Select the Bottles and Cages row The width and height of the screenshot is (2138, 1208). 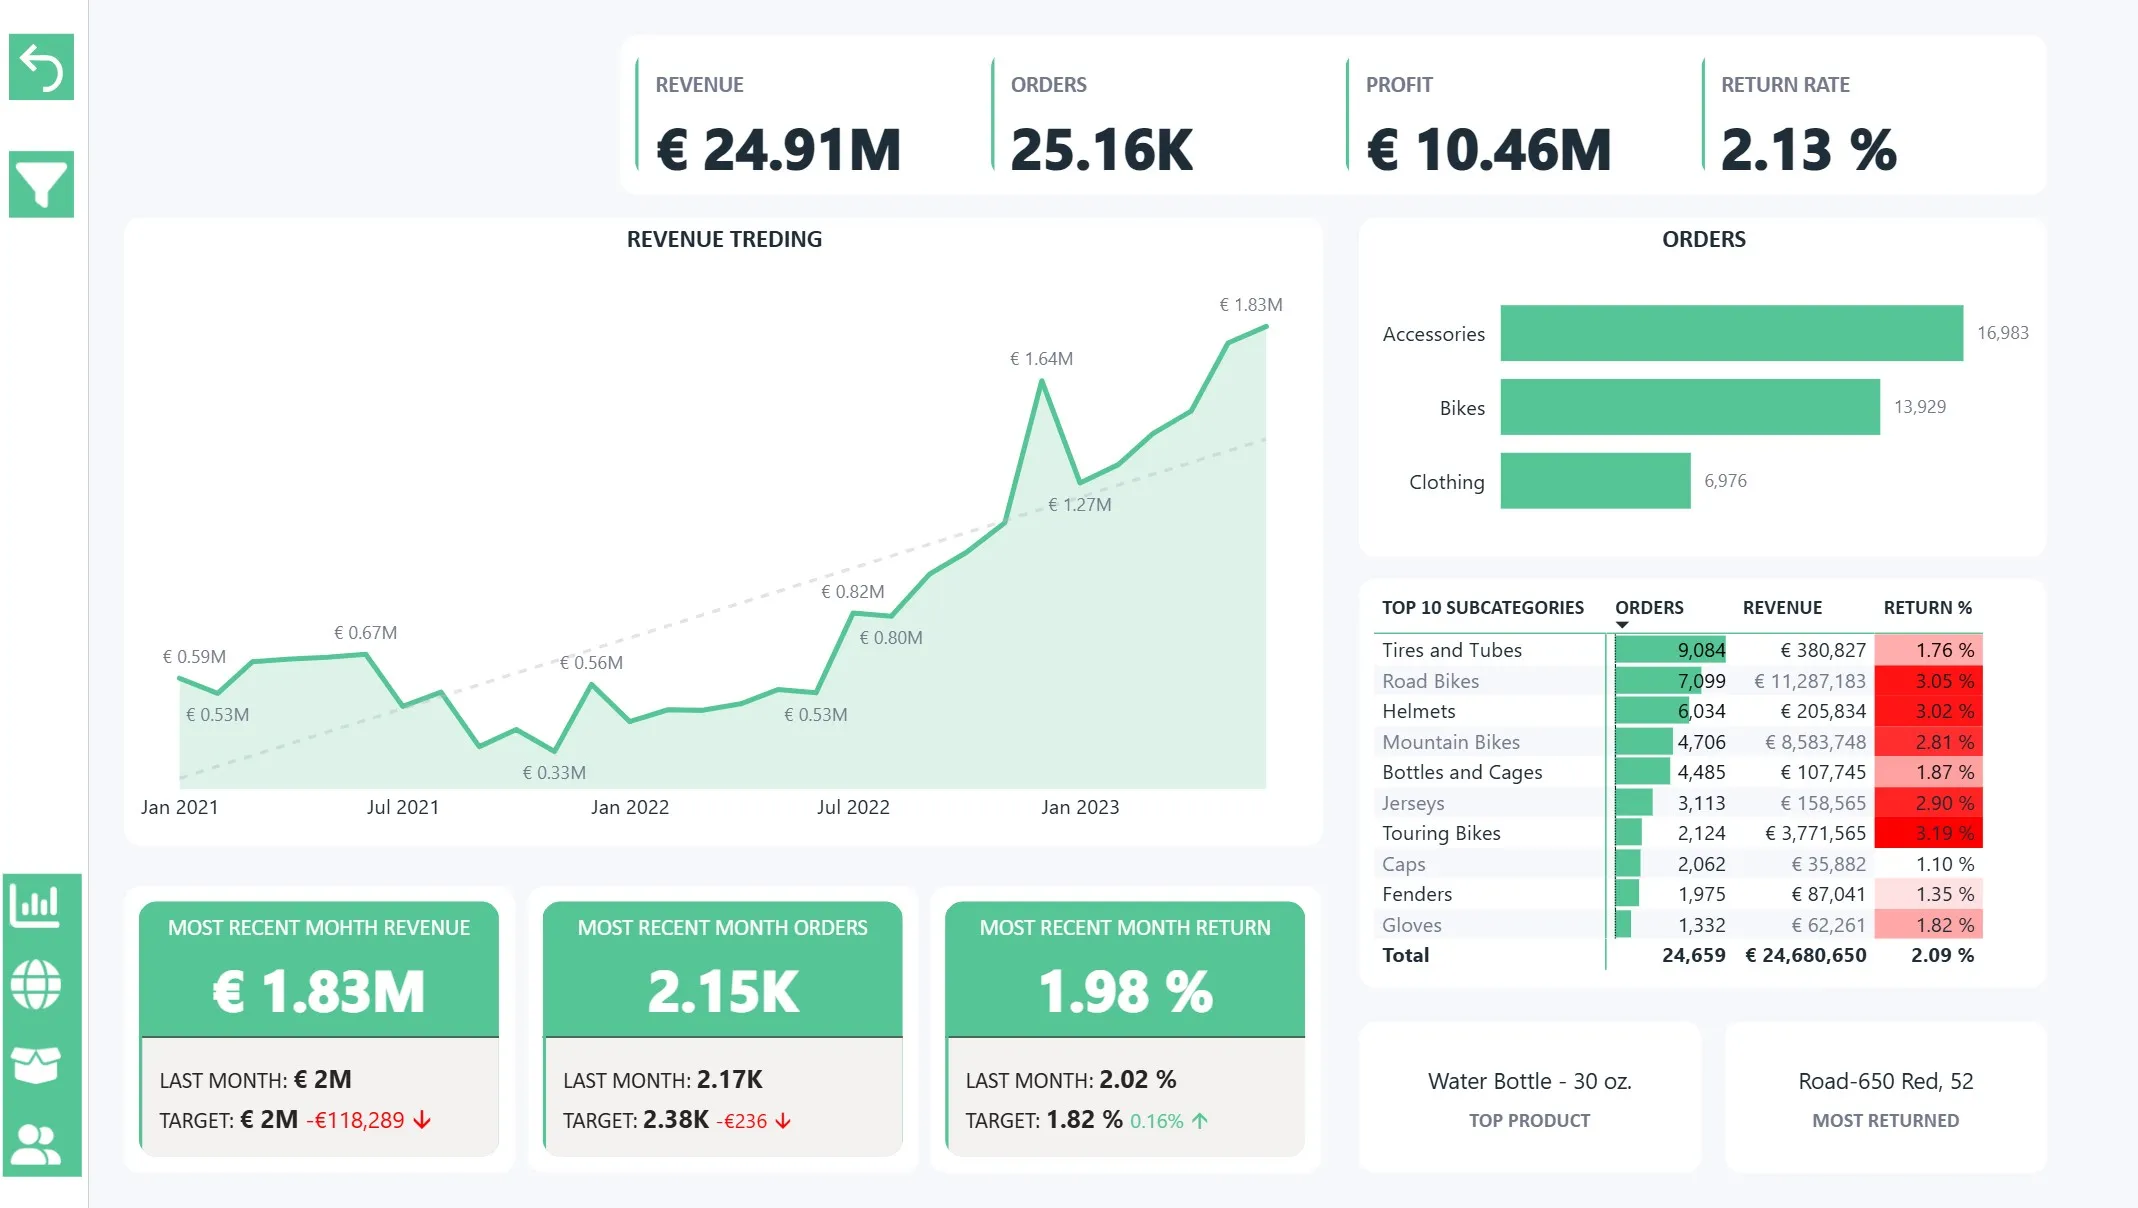[1678, 772]
